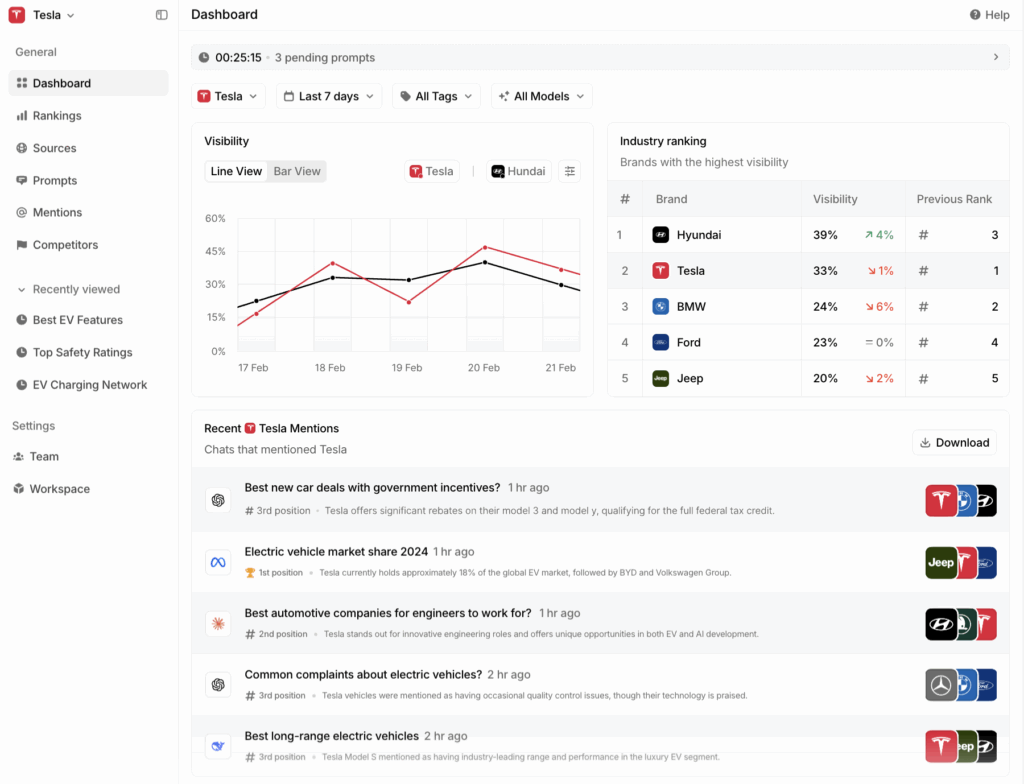Expand the pending prompts banner chevron

[996, 57]
